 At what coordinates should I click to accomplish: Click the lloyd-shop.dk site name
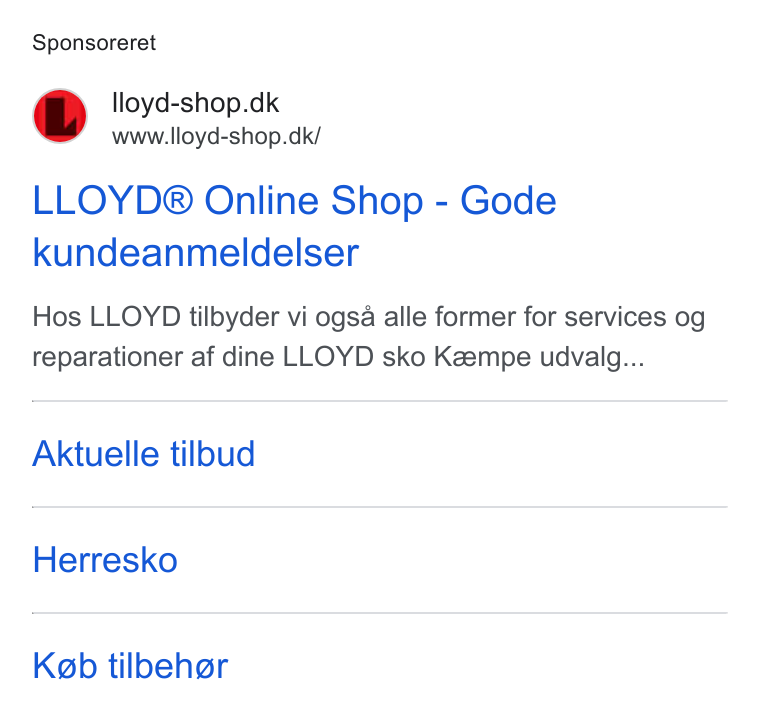point(195,103)
